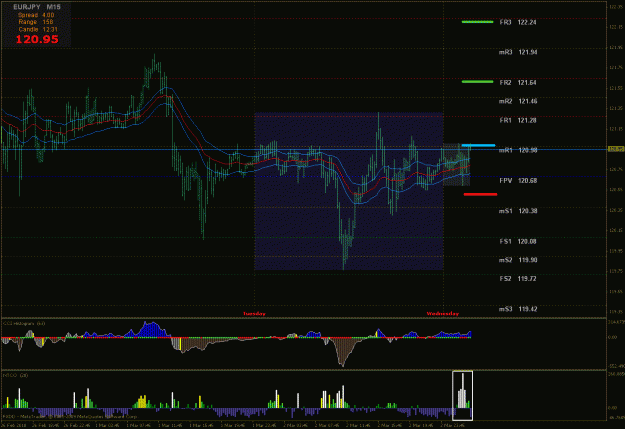The height and width of the screenshot is (429, 625).
Task: Click the CCI Histogram indicator title
Action: [24, 323]
